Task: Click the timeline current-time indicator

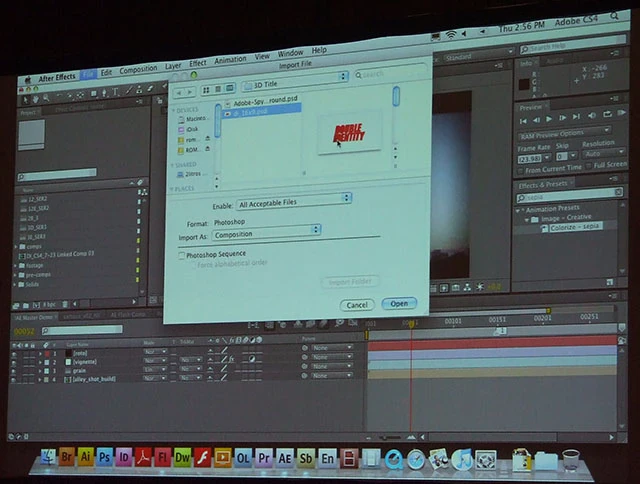Action: tap(411, 324)
